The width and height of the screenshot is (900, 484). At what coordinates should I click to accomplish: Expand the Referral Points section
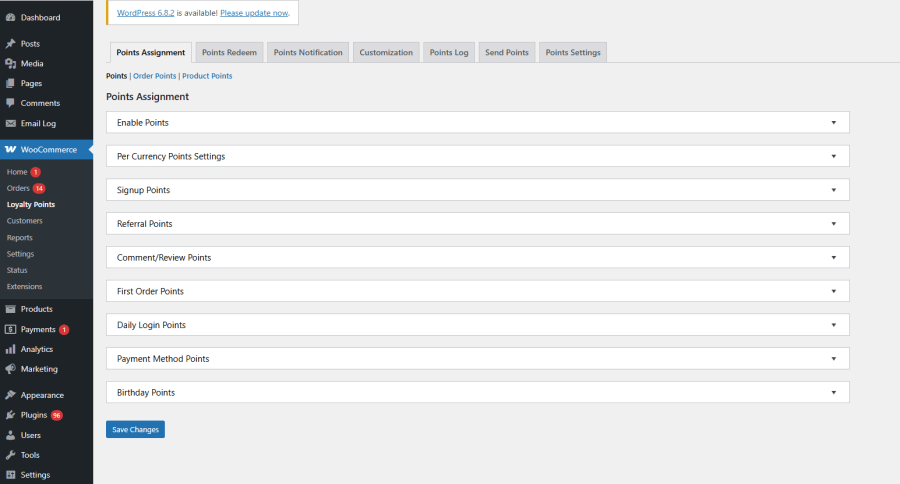tap(833, 224)
